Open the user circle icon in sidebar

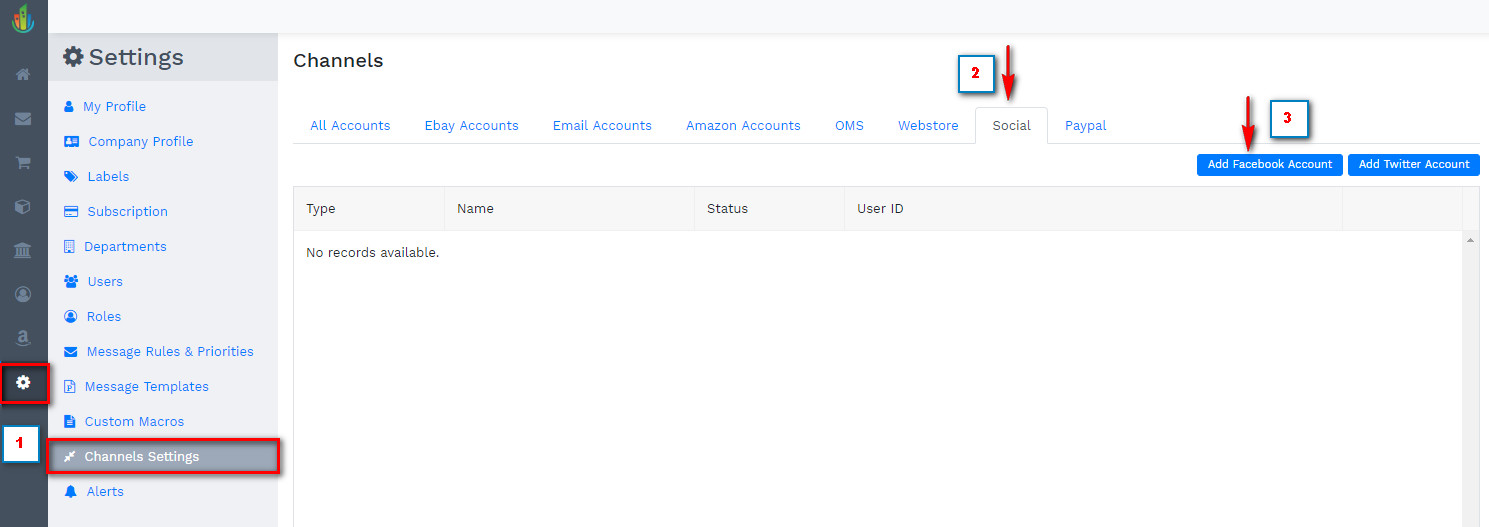tap(22, 294)
